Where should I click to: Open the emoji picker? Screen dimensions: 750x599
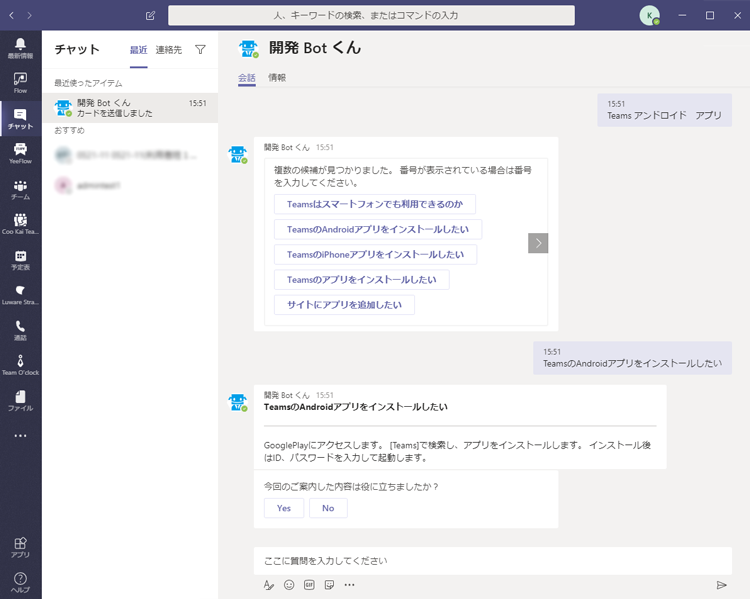coord(289,585)
